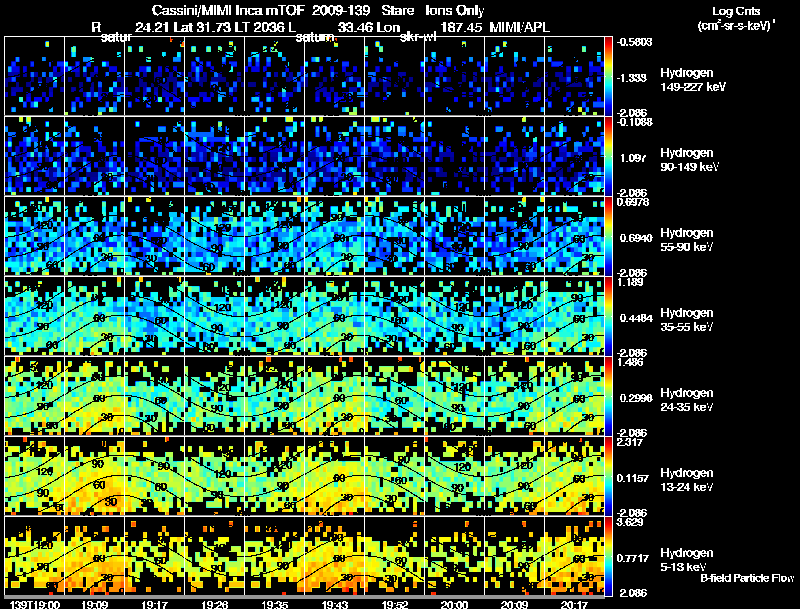Open the 20:17 panel in the 13-24 keV row
The height and width of the screenshot is (609, 800).
coord(574,476)
